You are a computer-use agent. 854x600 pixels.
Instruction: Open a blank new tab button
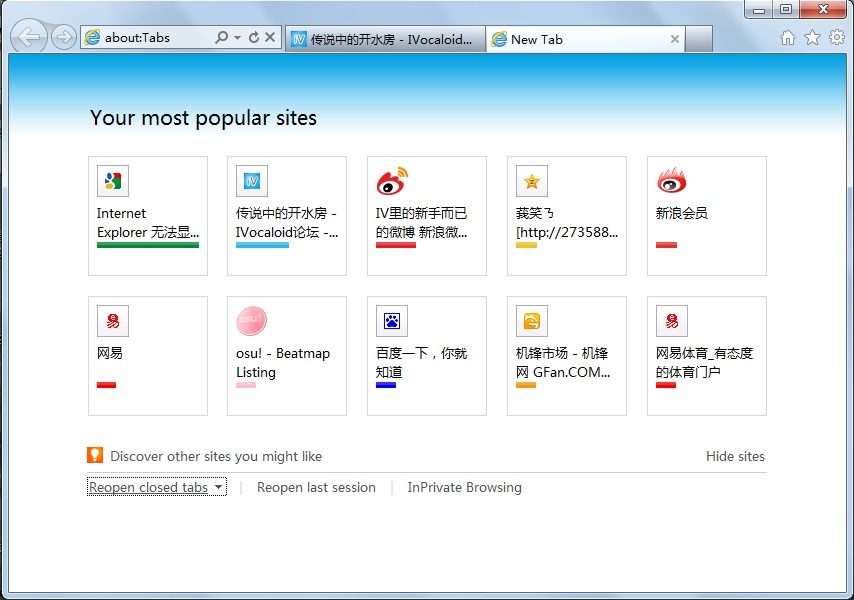pos(699,39)
